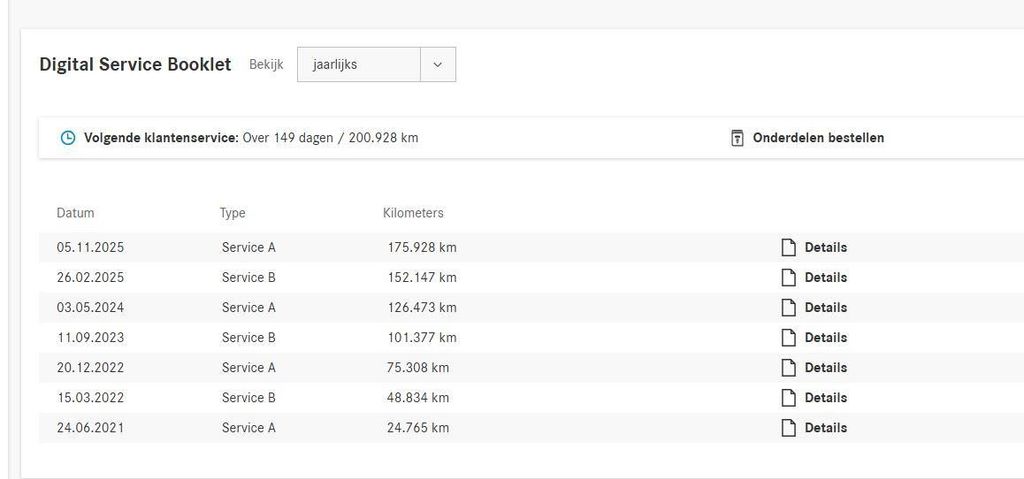Click the Type column header
Viewport: 1024px width, 479px height.
pyautogui.click(x=232, y=213)
